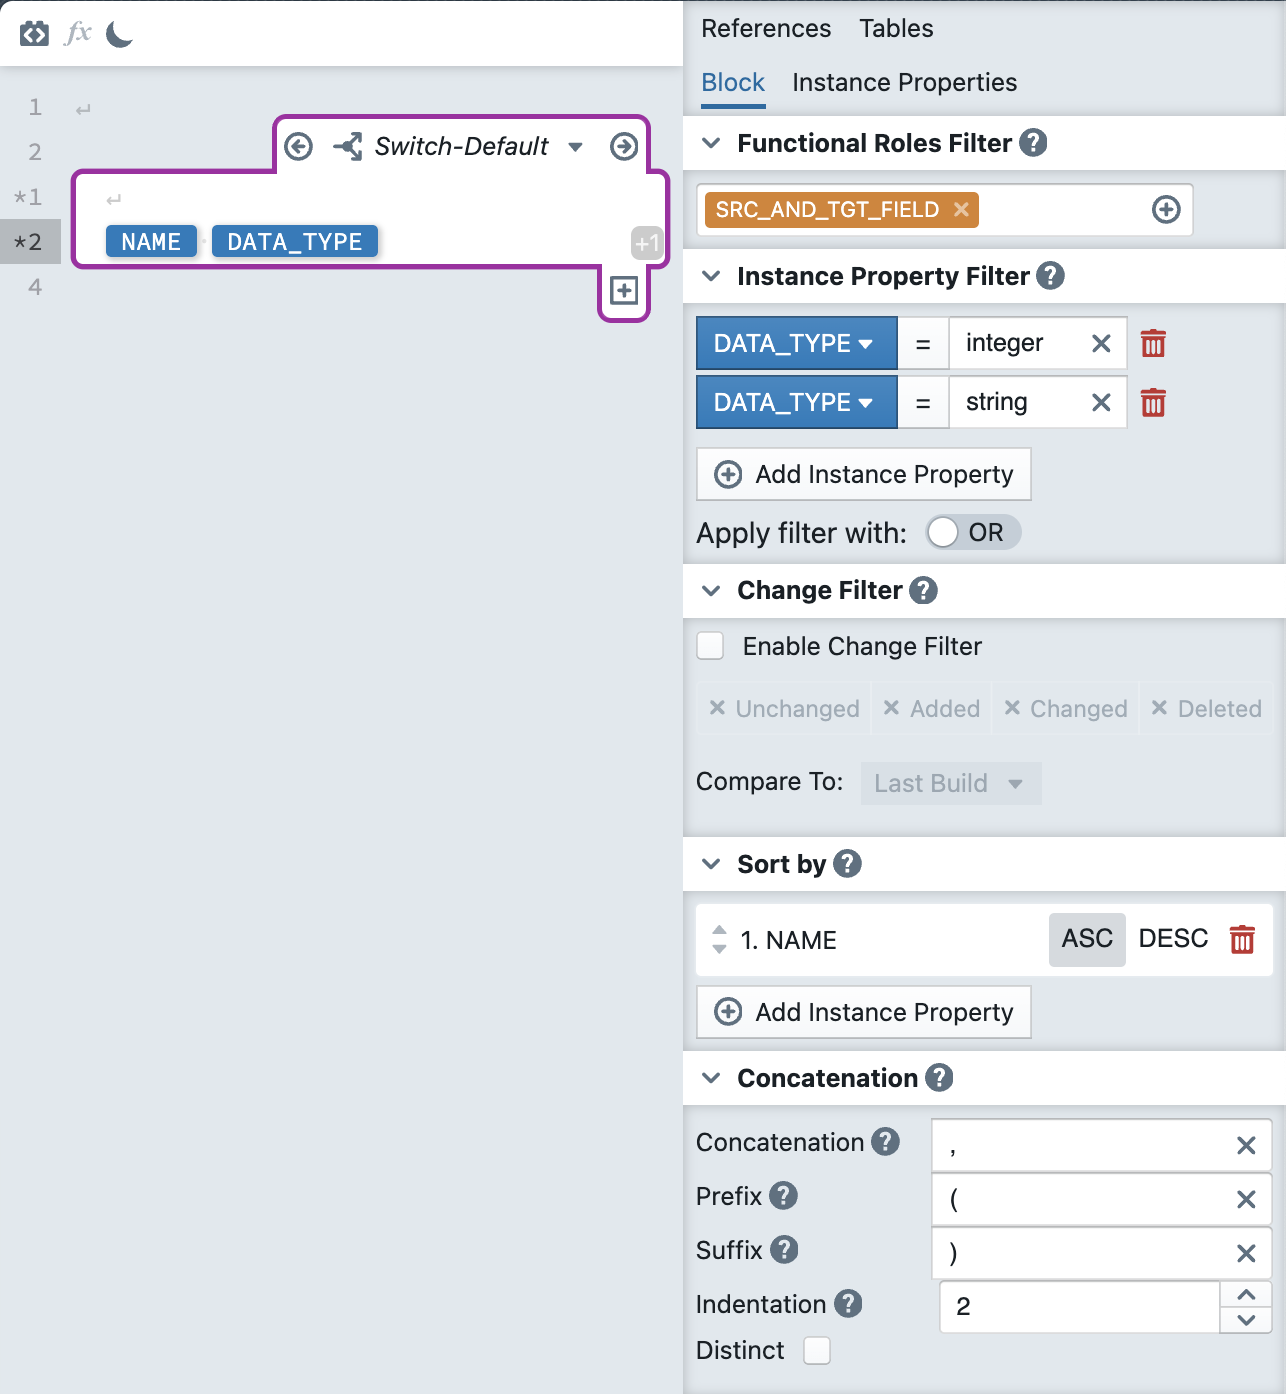Click the code snapshot icon in toolbar
The image size is (1286, 1394).
[34, 34]
